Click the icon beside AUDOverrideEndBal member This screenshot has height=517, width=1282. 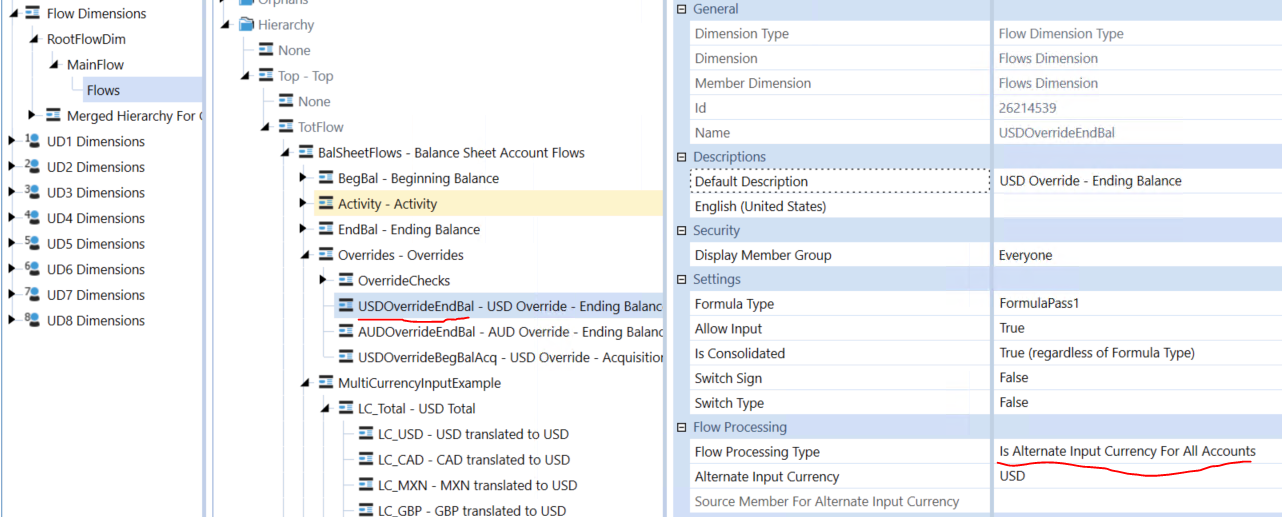[x=346, y=332]
